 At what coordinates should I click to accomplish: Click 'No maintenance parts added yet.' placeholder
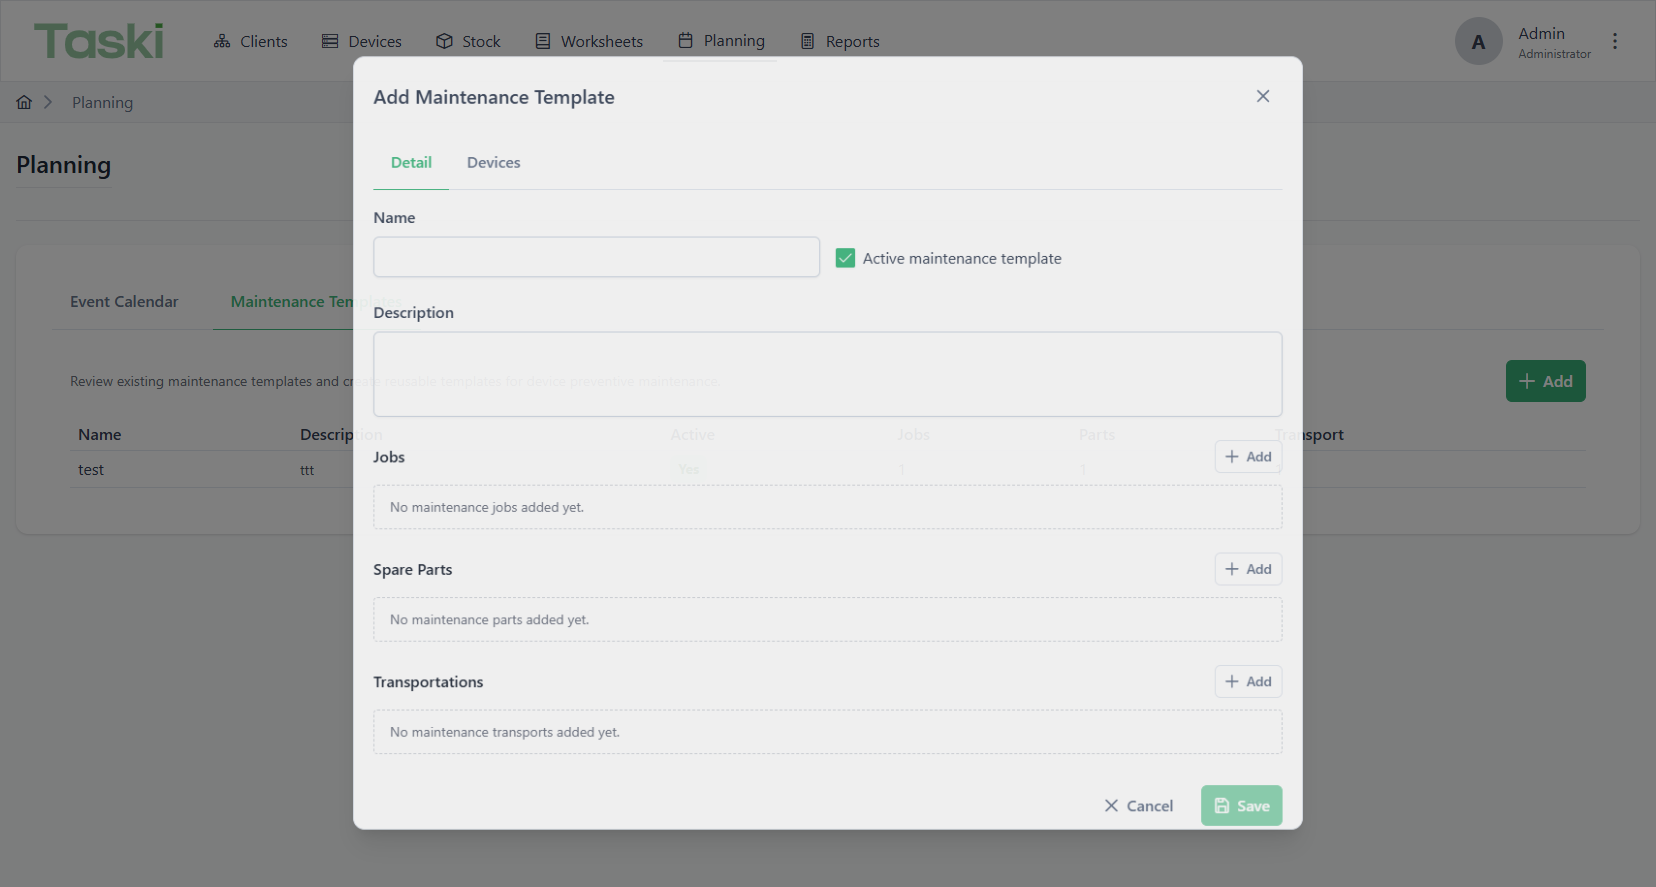(489, 620)
